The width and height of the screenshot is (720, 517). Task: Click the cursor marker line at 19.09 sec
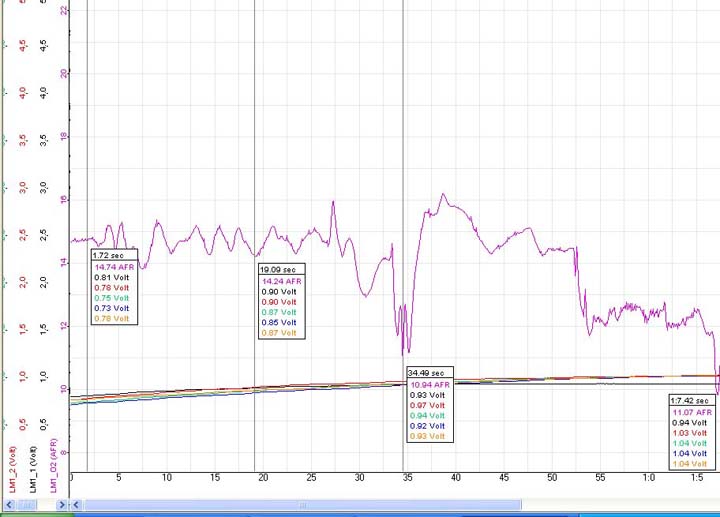point(255,150)
